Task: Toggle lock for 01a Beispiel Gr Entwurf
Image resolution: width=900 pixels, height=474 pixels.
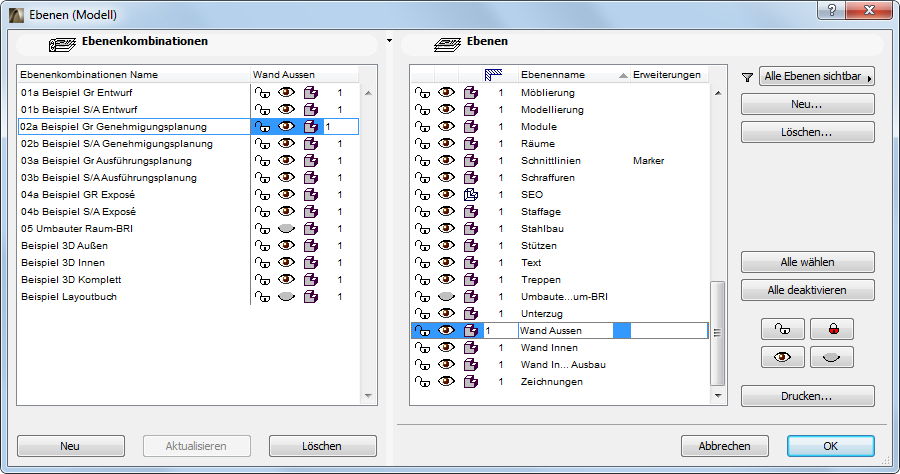Action: click(262, 92)
